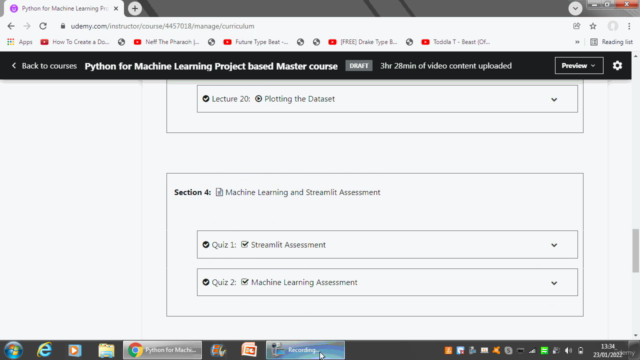Open a new browser tab
The height and width of the screenshot is (360, 640).
tap(135, 9)
